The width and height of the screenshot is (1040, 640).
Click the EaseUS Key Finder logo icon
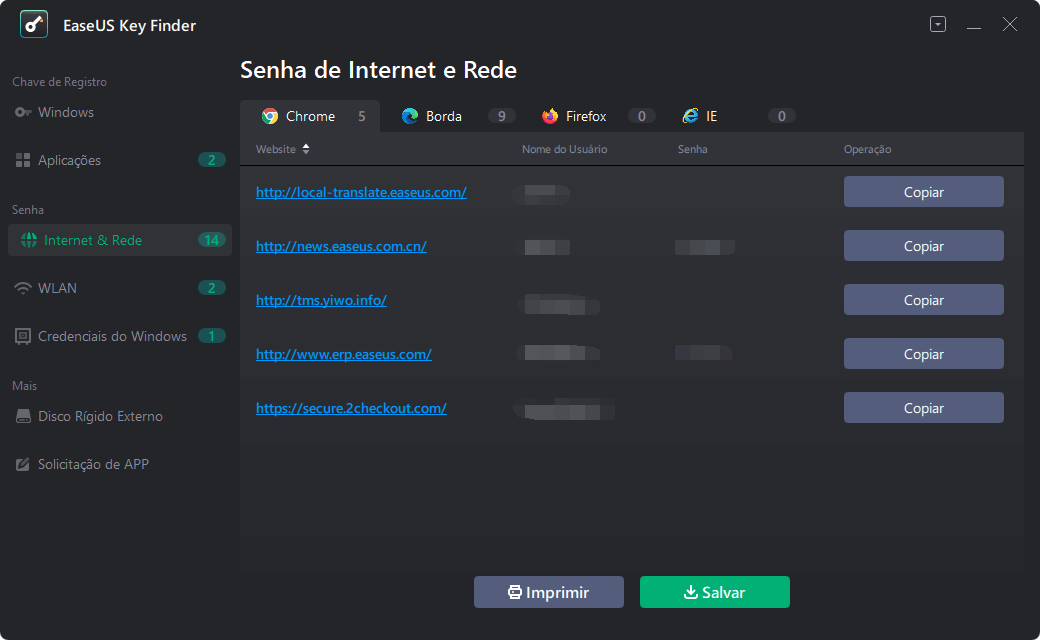pos(34,25)
